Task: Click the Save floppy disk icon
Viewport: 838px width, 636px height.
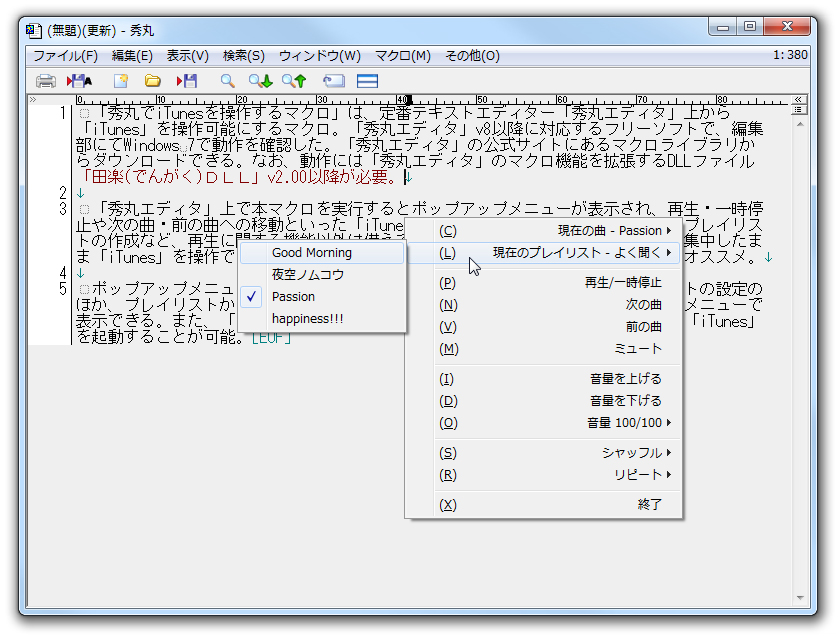Action: [187, 81]
